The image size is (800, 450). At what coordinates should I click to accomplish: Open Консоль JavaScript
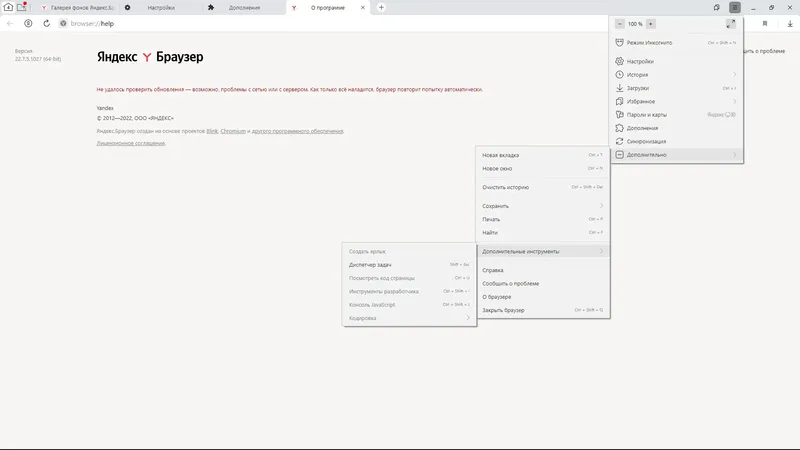[409, 304]
